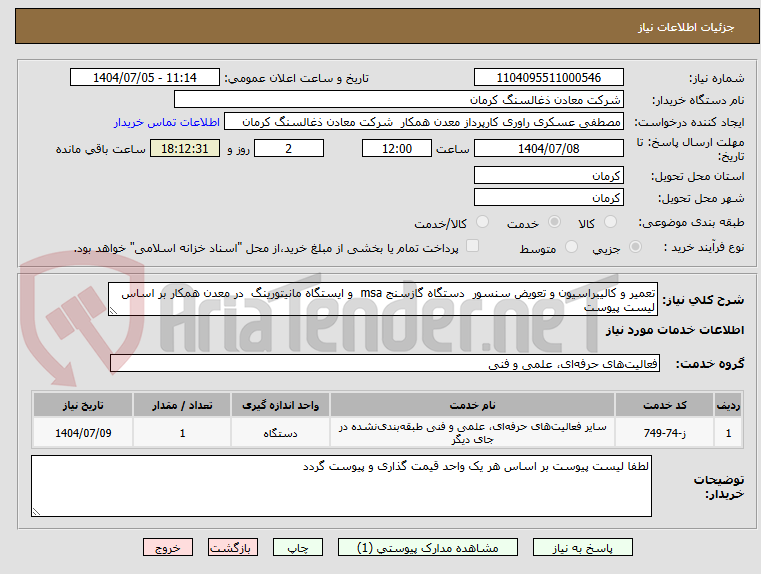Open اطلاعات تماس خریدار link
Image resolution: width=761 pixels, height=574 pixels.
coord(166,122)
